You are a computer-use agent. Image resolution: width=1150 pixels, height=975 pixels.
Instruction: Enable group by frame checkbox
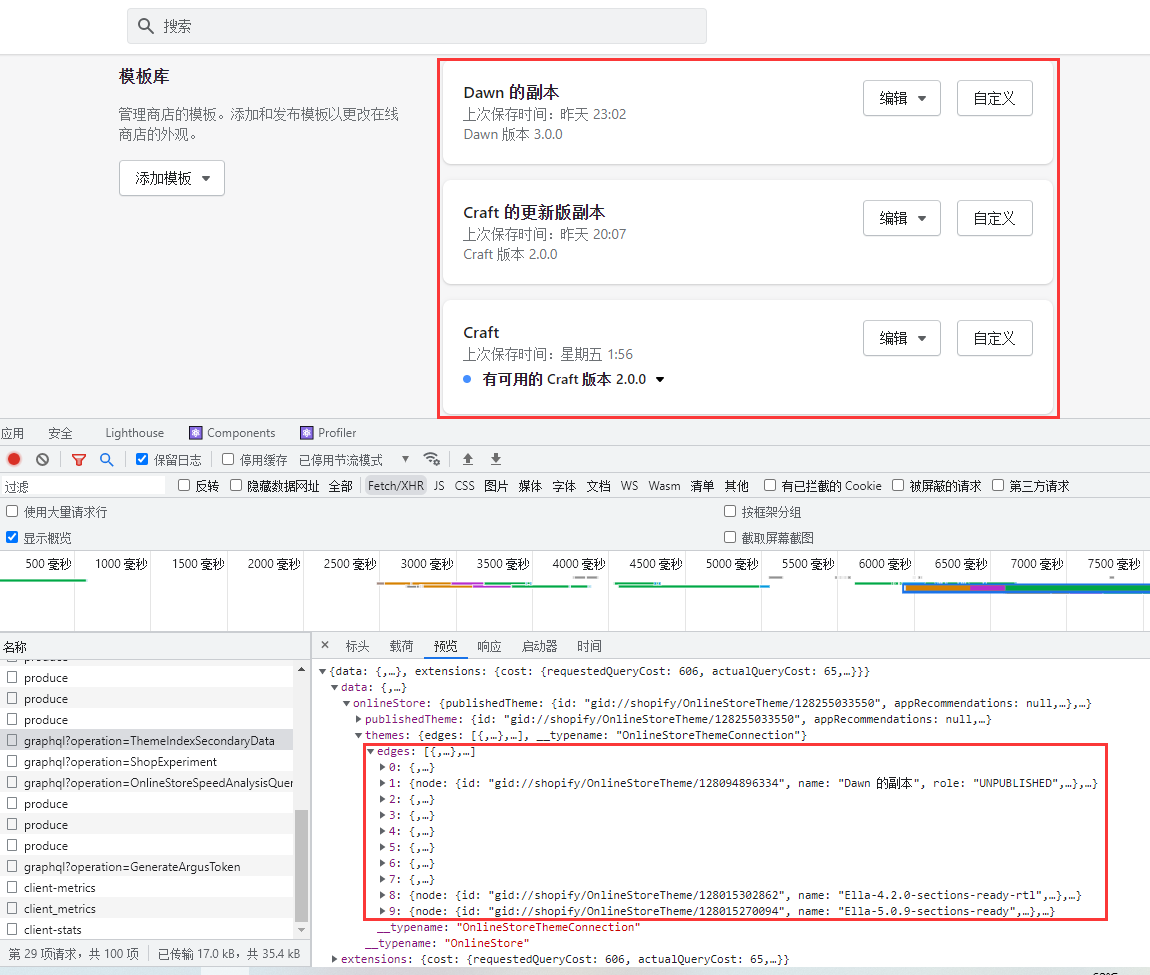click(x=730, y=511)
